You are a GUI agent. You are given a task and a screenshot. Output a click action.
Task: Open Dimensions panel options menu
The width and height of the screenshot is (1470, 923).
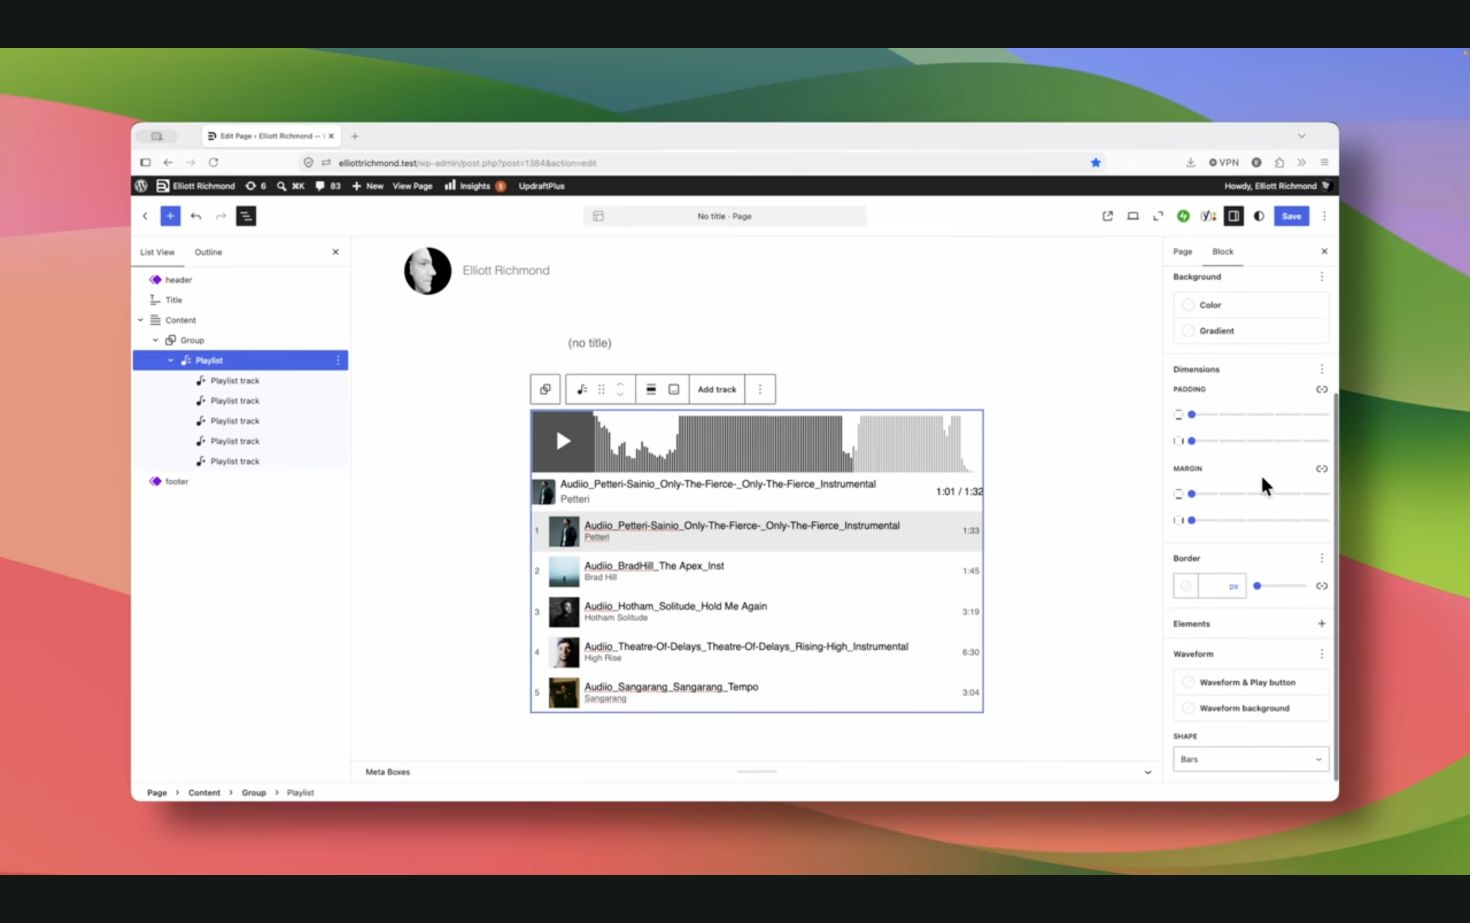point(1322,369)
